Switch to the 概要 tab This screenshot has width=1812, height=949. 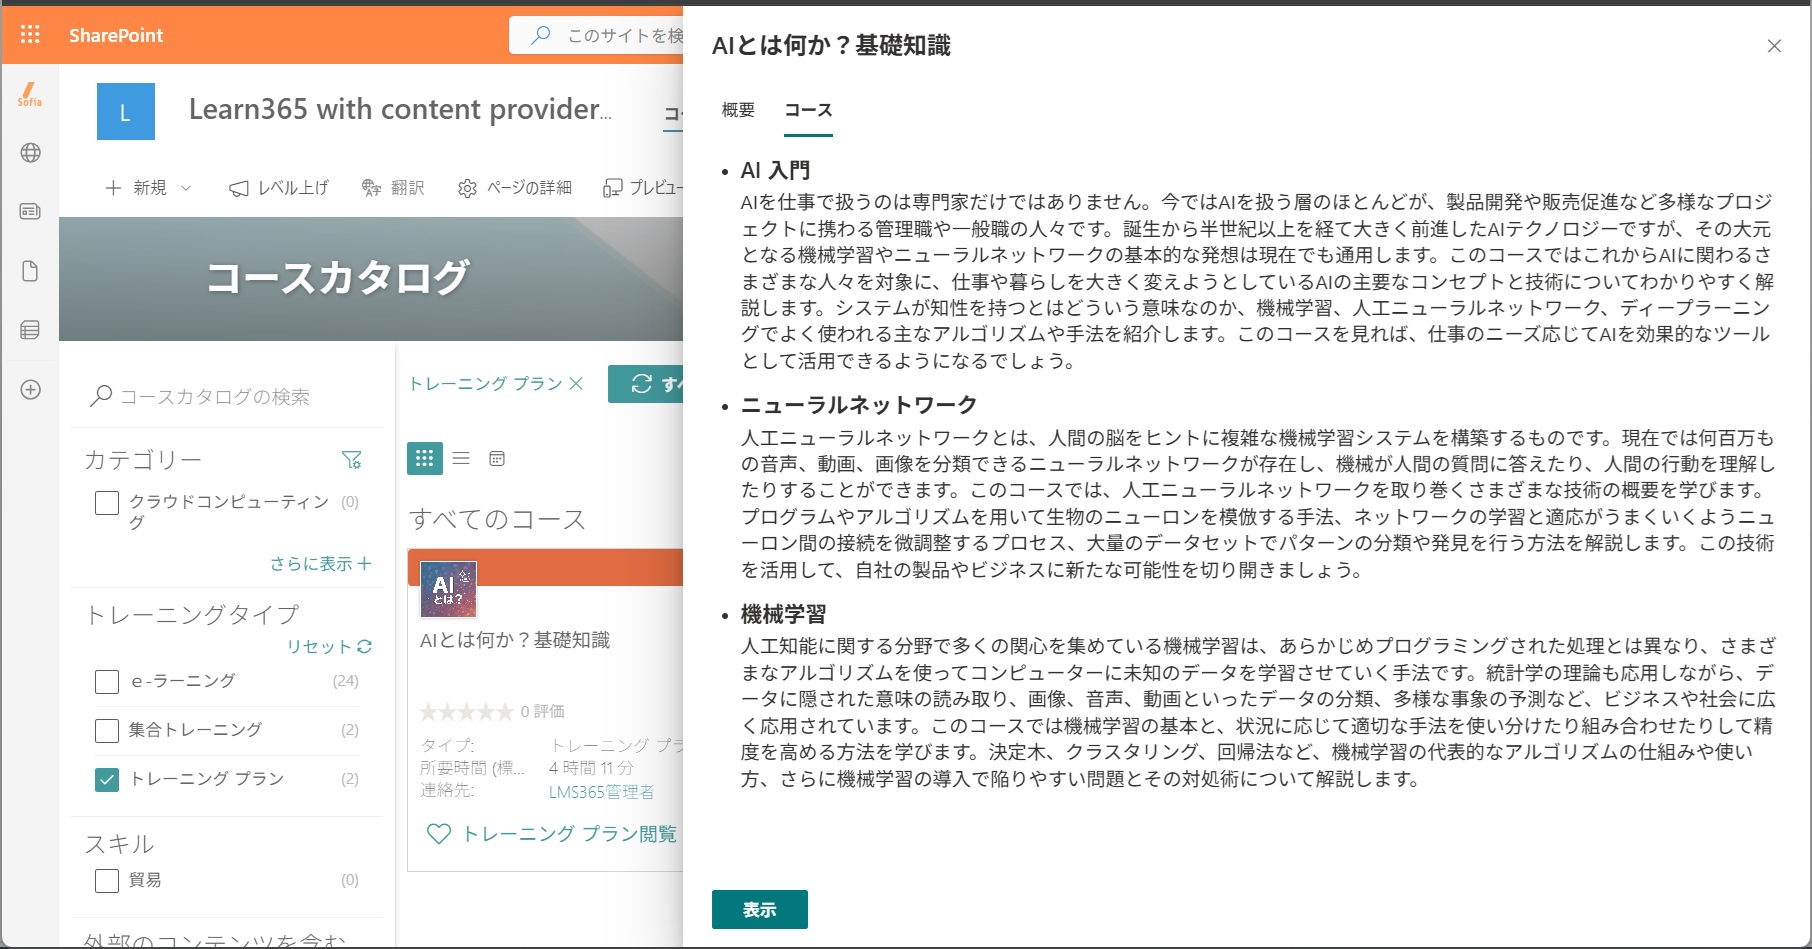(738, 110)
